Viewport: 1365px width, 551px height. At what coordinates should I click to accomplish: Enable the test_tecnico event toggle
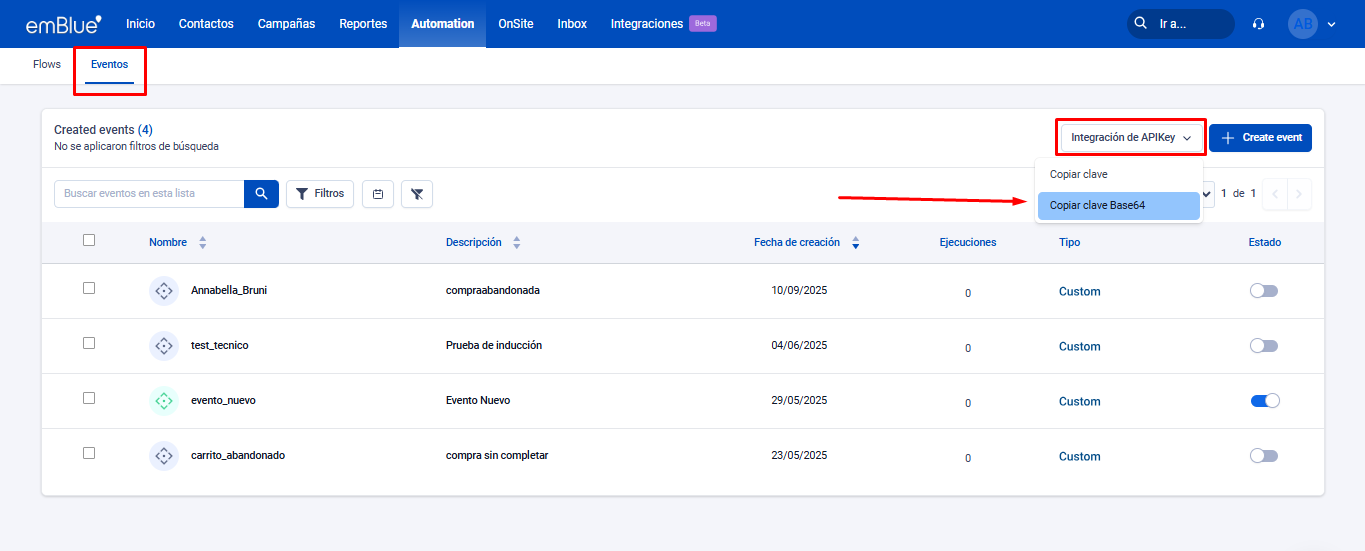click(1264, 346)
